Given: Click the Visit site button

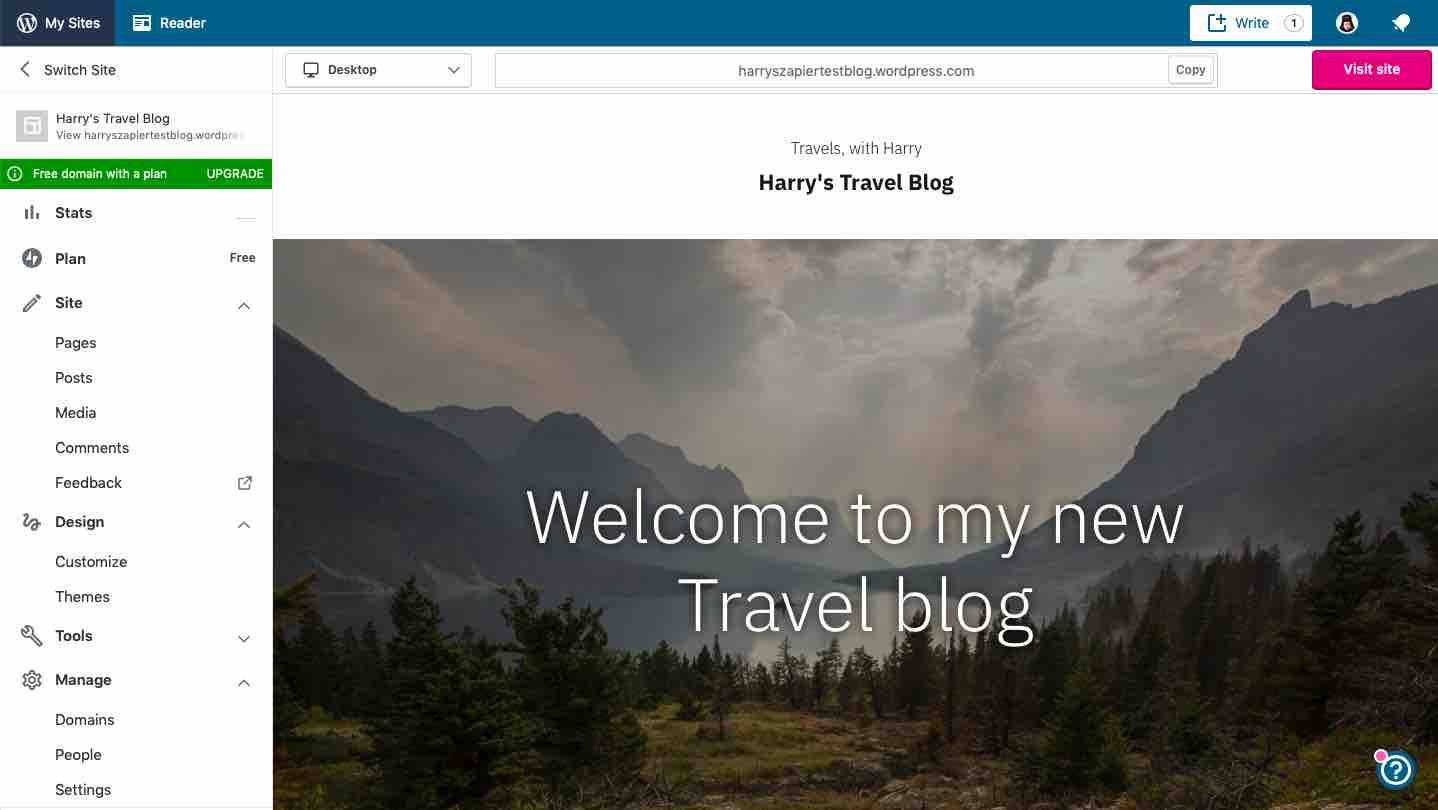Looking at the screenshot, I should click(x=1371, y=69).
